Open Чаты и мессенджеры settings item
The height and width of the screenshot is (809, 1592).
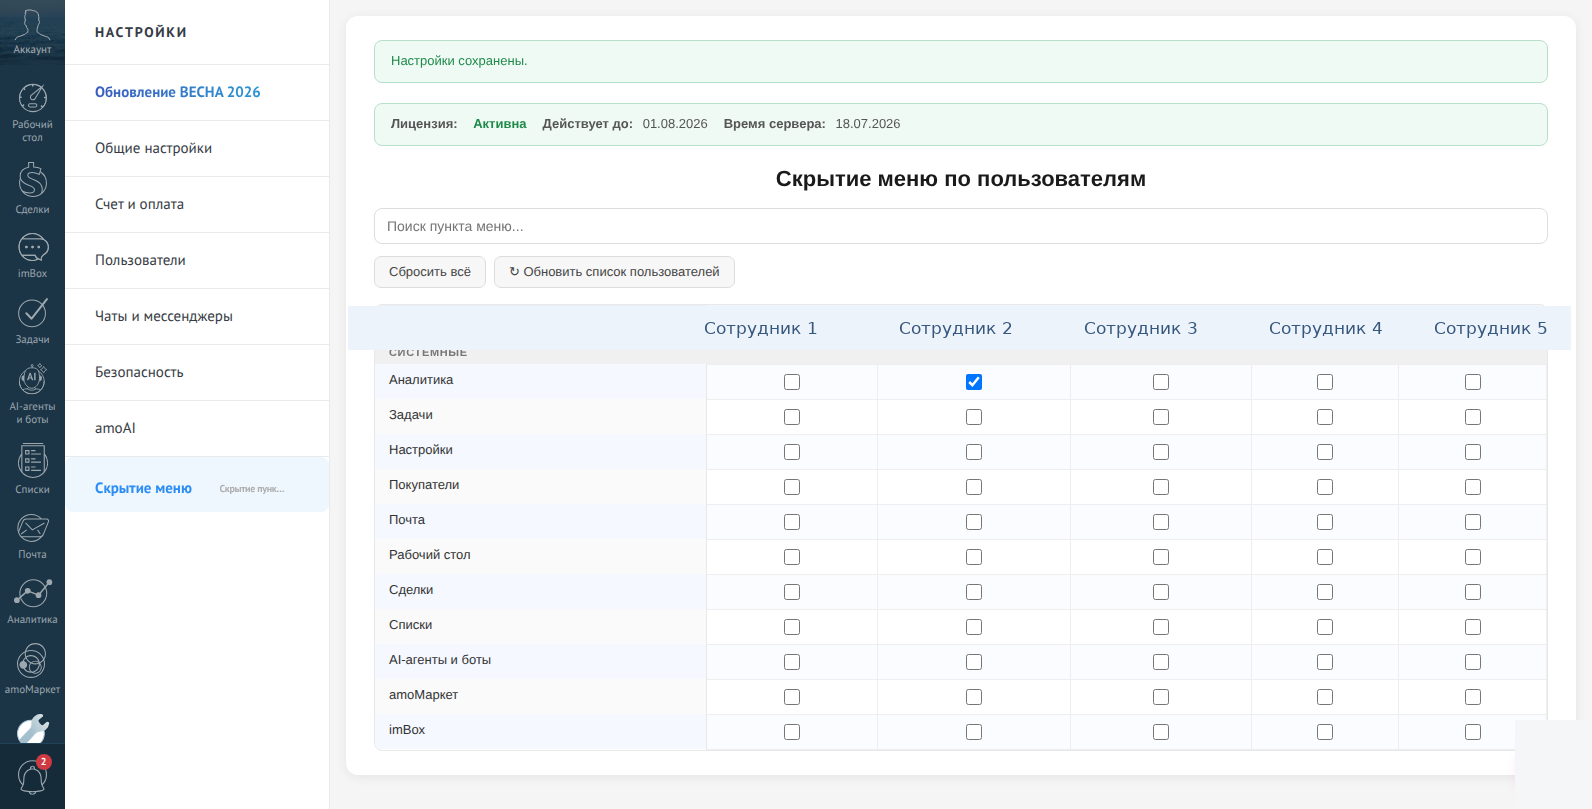tap(197, 316)
